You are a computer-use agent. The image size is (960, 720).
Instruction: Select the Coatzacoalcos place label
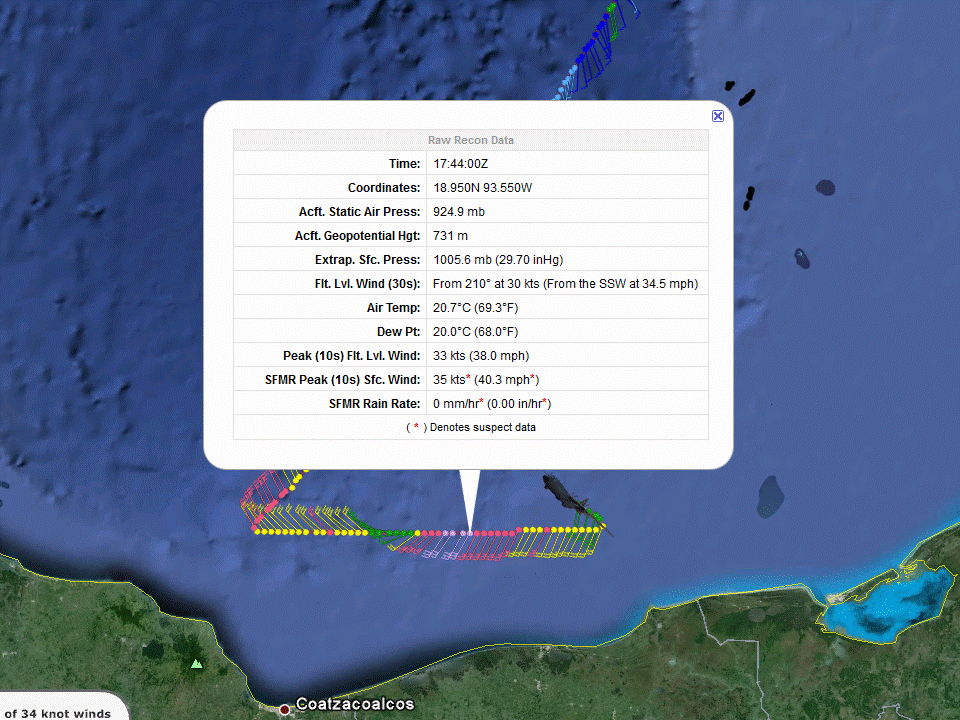(x=354, y=704)
